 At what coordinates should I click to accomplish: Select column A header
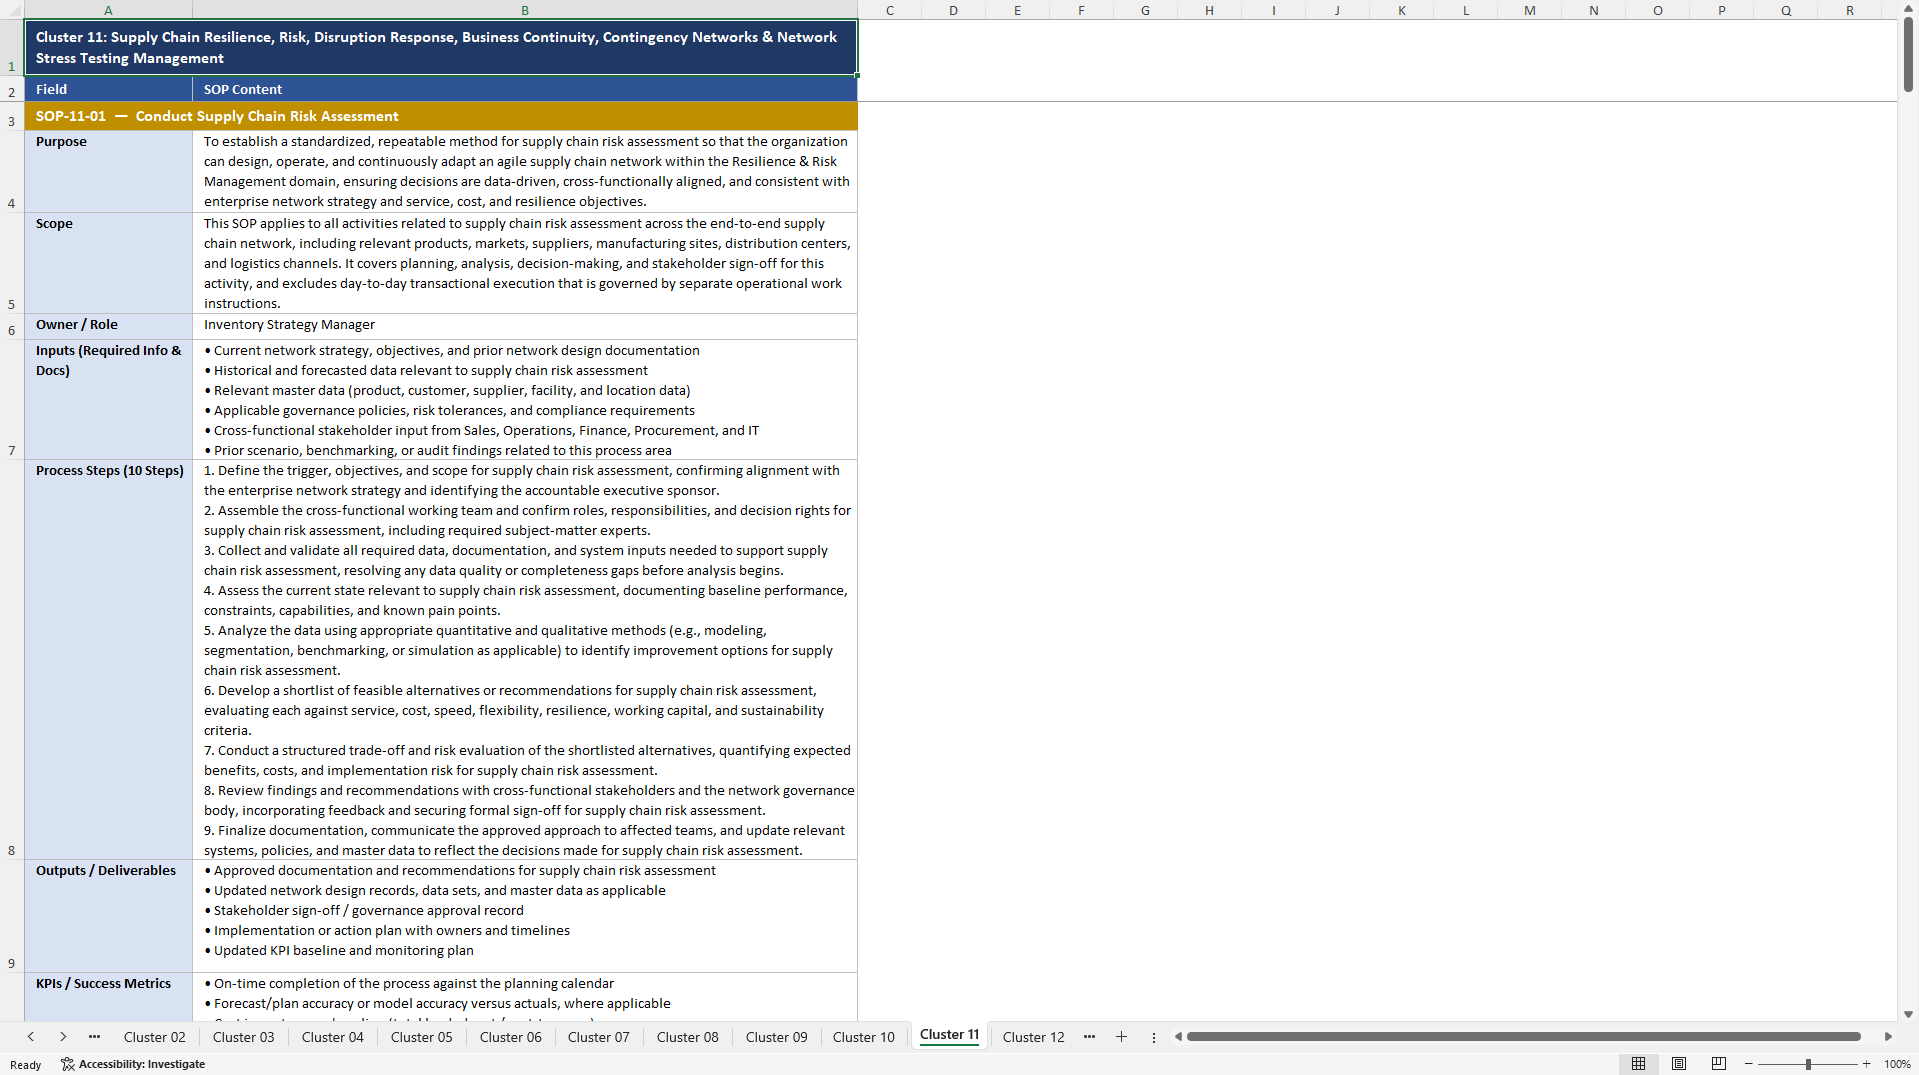point(108,10)
